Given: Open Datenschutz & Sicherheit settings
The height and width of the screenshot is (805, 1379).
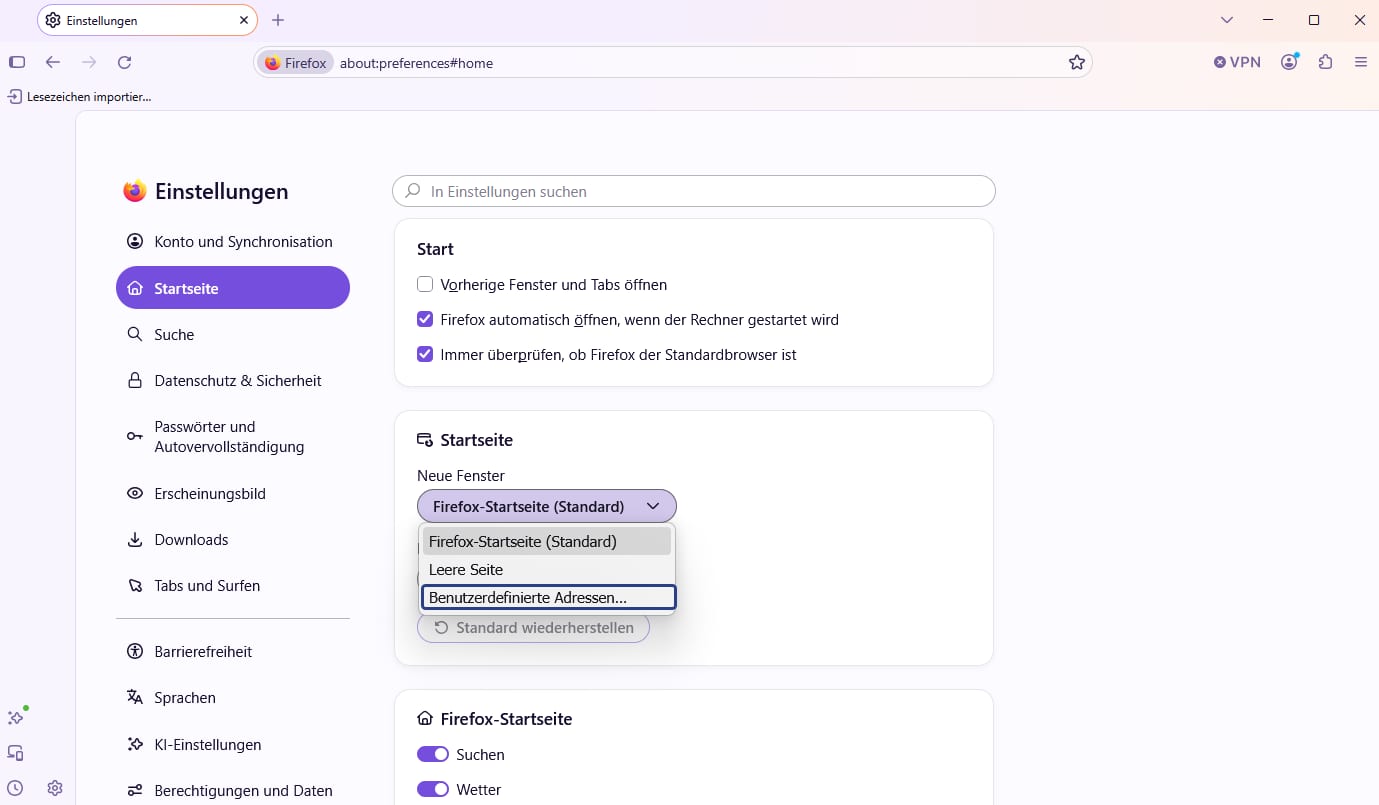Looking at the screenshot, I should pos(233,381).
